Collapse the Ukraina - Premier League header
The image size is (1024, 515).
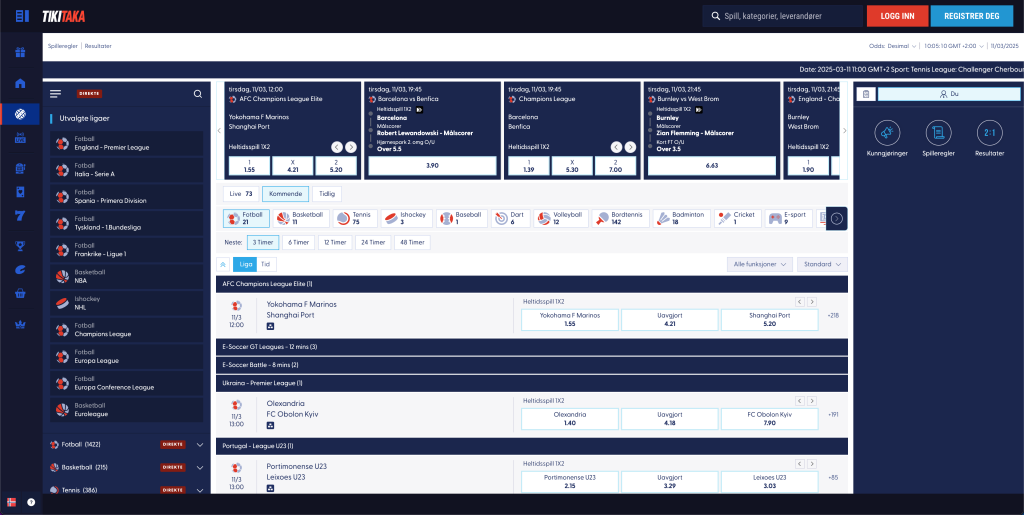[x=532, y=383]
